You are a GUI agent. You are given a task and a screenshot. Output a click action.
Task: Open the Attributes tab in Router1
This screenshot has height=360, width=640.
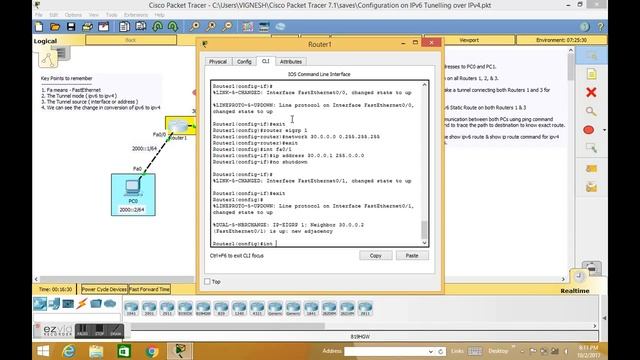(291, 62)
